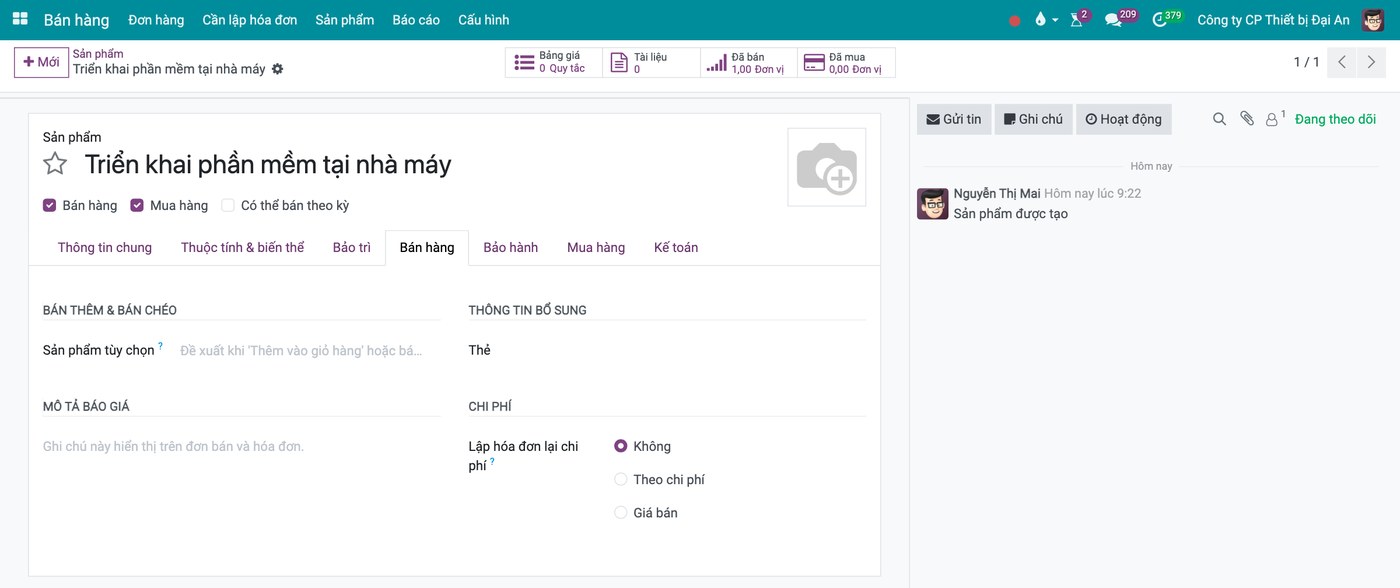Viewport: 1400px width, 588px height.
Task: Toggle the Mua hàng checkbox
Action: coord(137,206)
